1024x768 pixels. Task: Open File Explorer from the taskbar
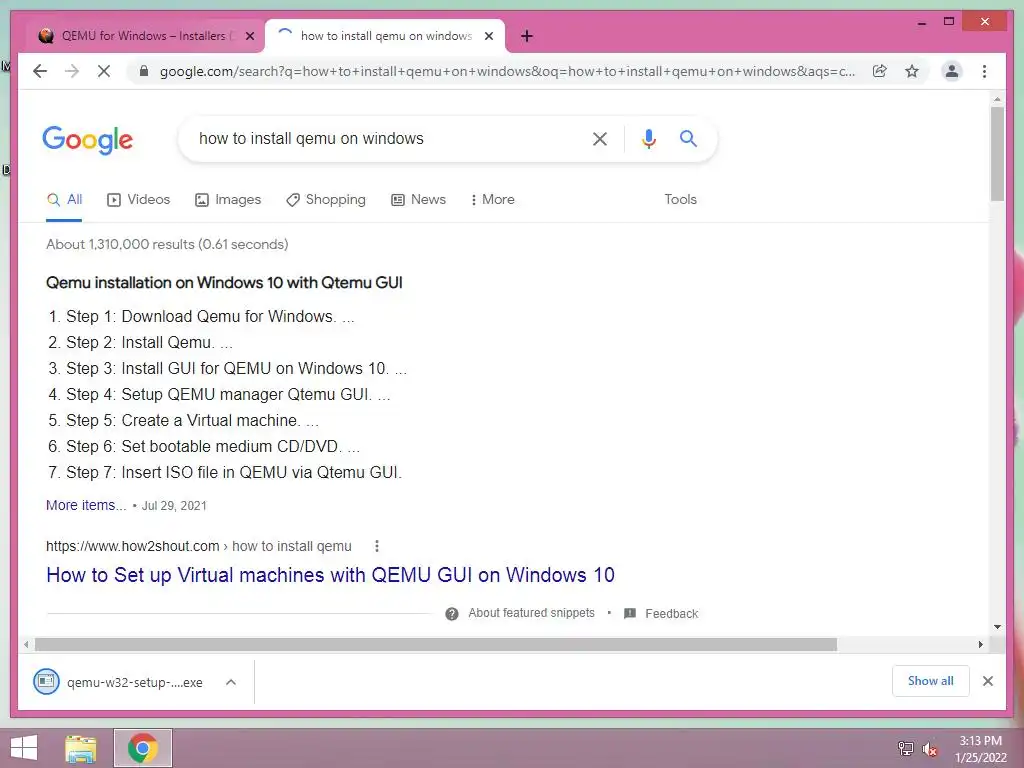click(x=81, y=748)
